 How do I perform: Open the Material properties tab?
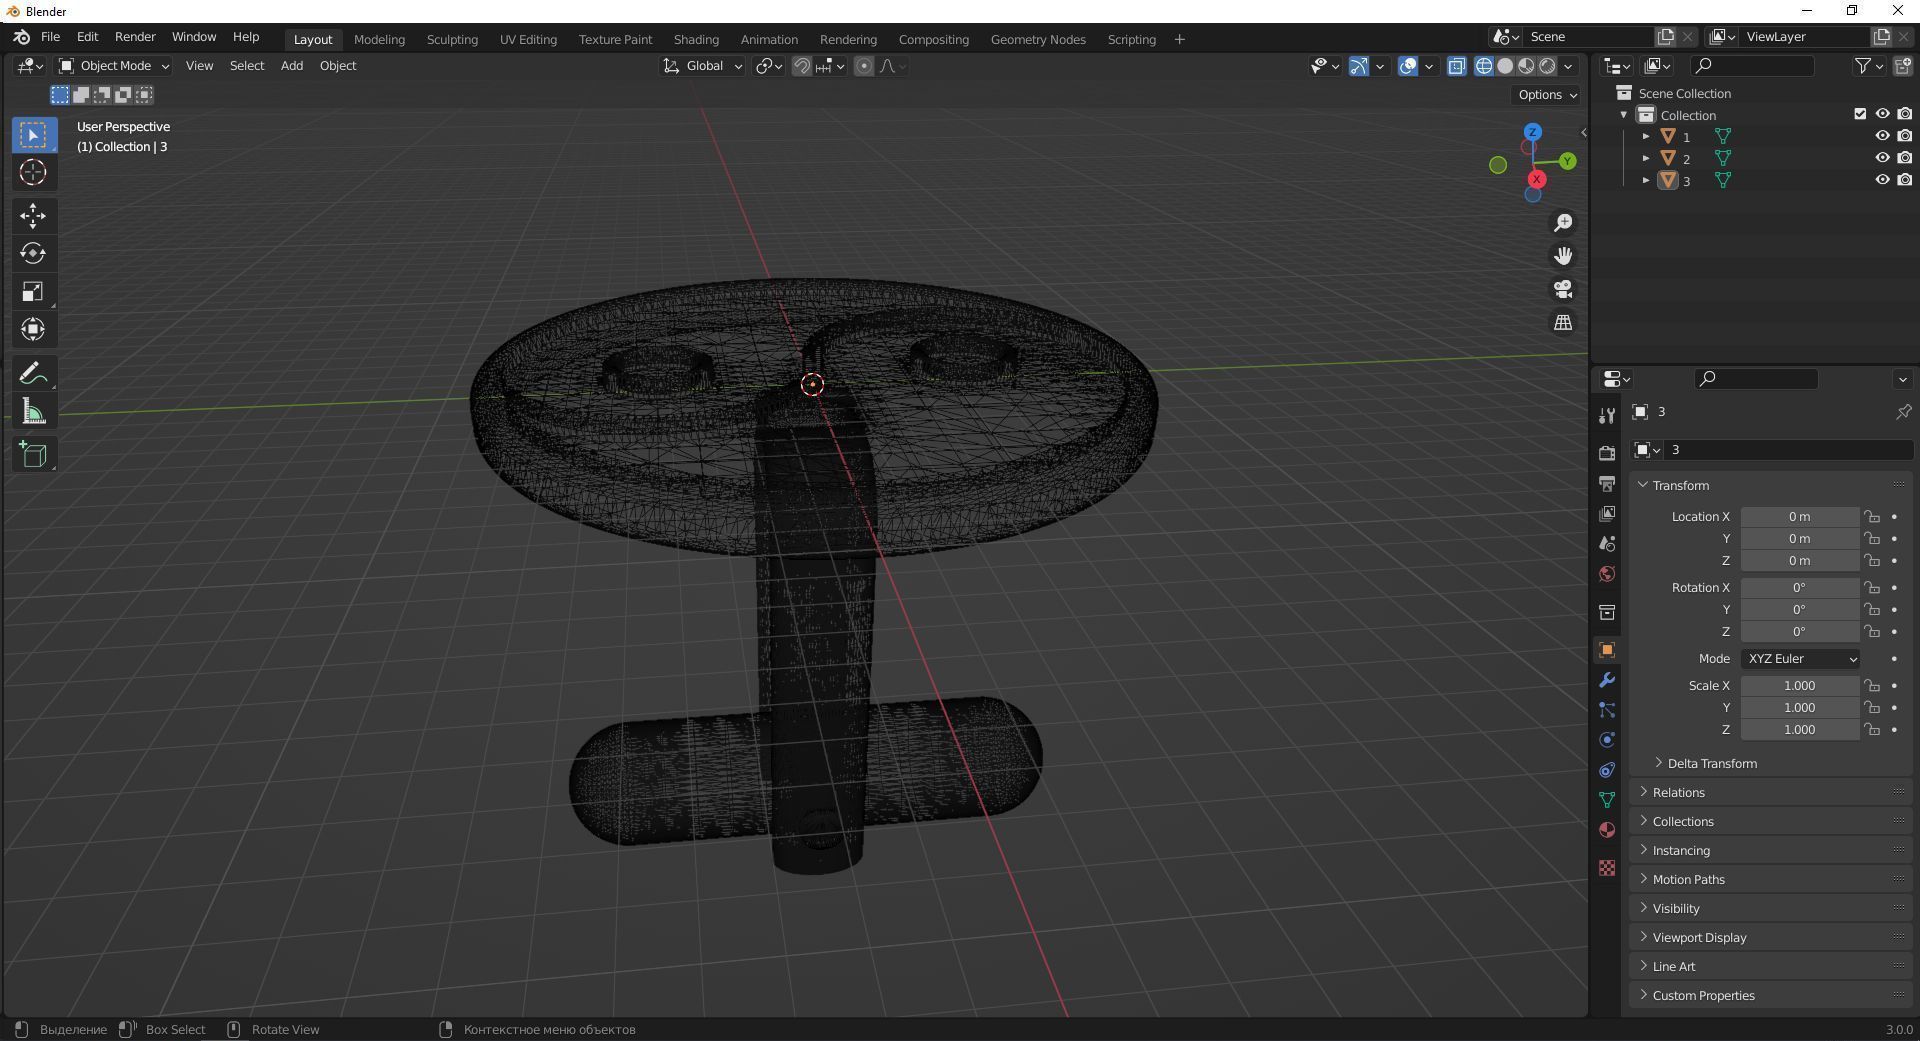point(1607,830)
